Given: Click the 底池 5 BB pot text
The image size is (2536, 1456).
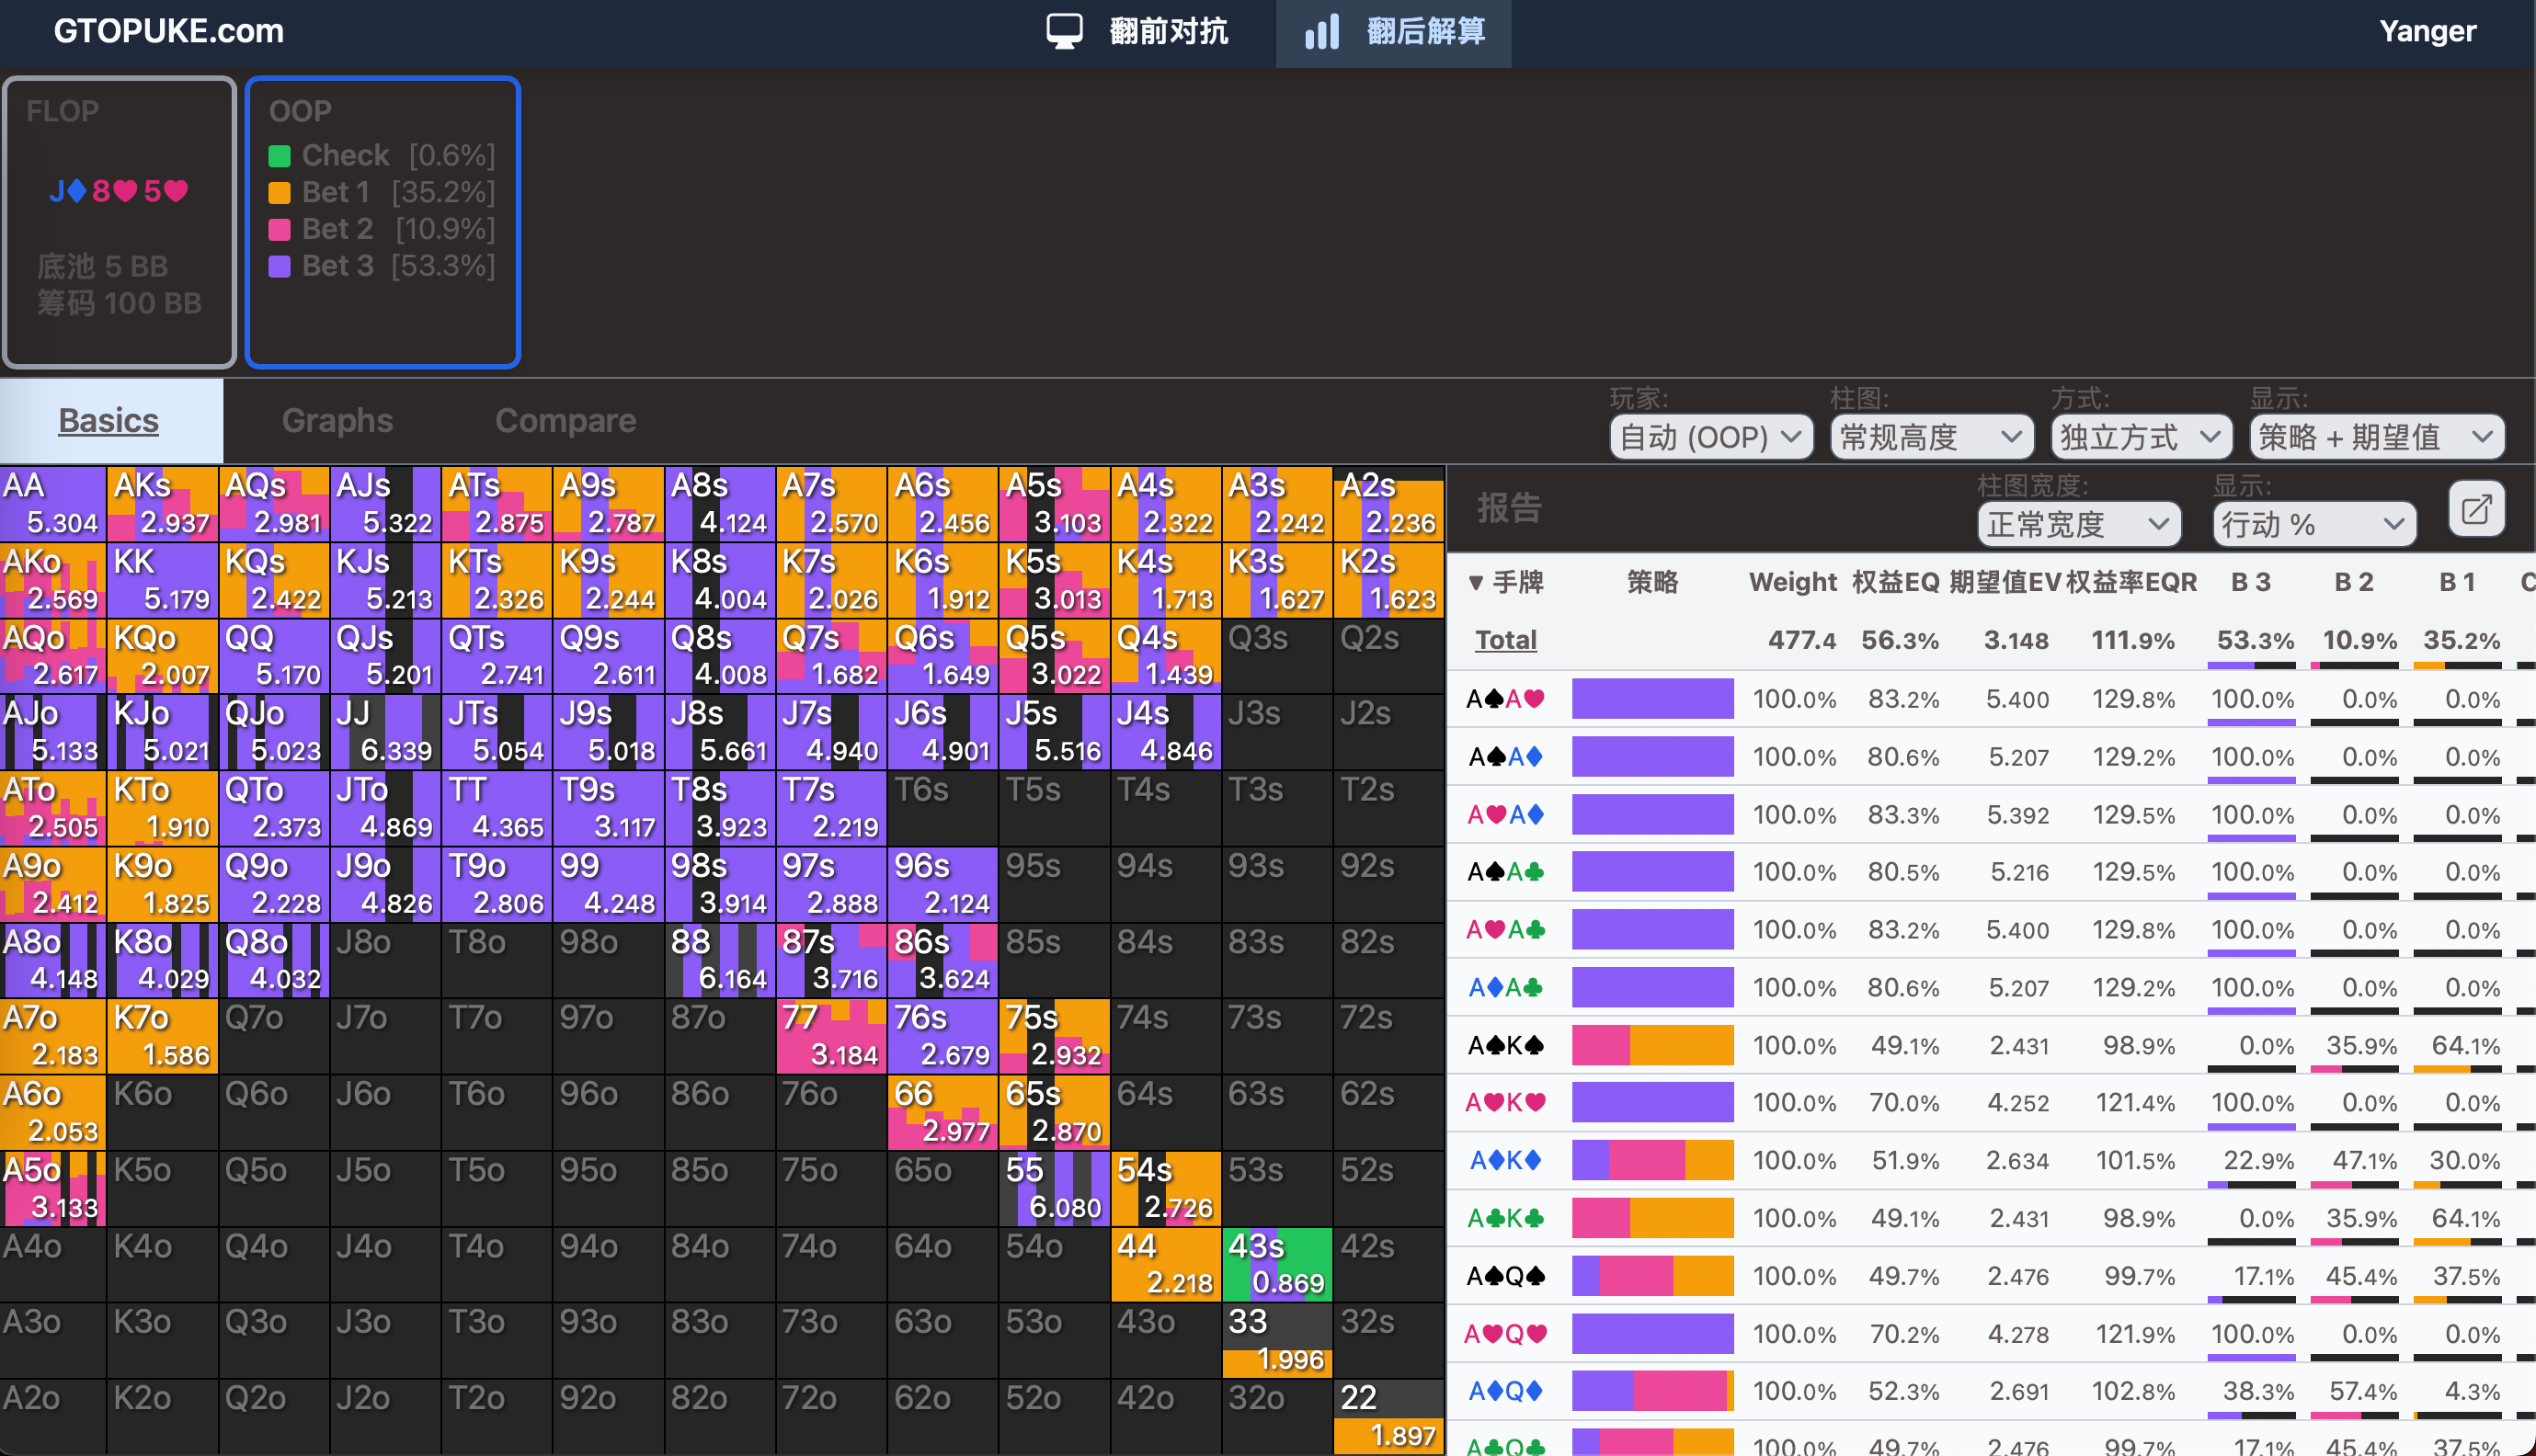Looking at the screenshot, I should (103, 266).
